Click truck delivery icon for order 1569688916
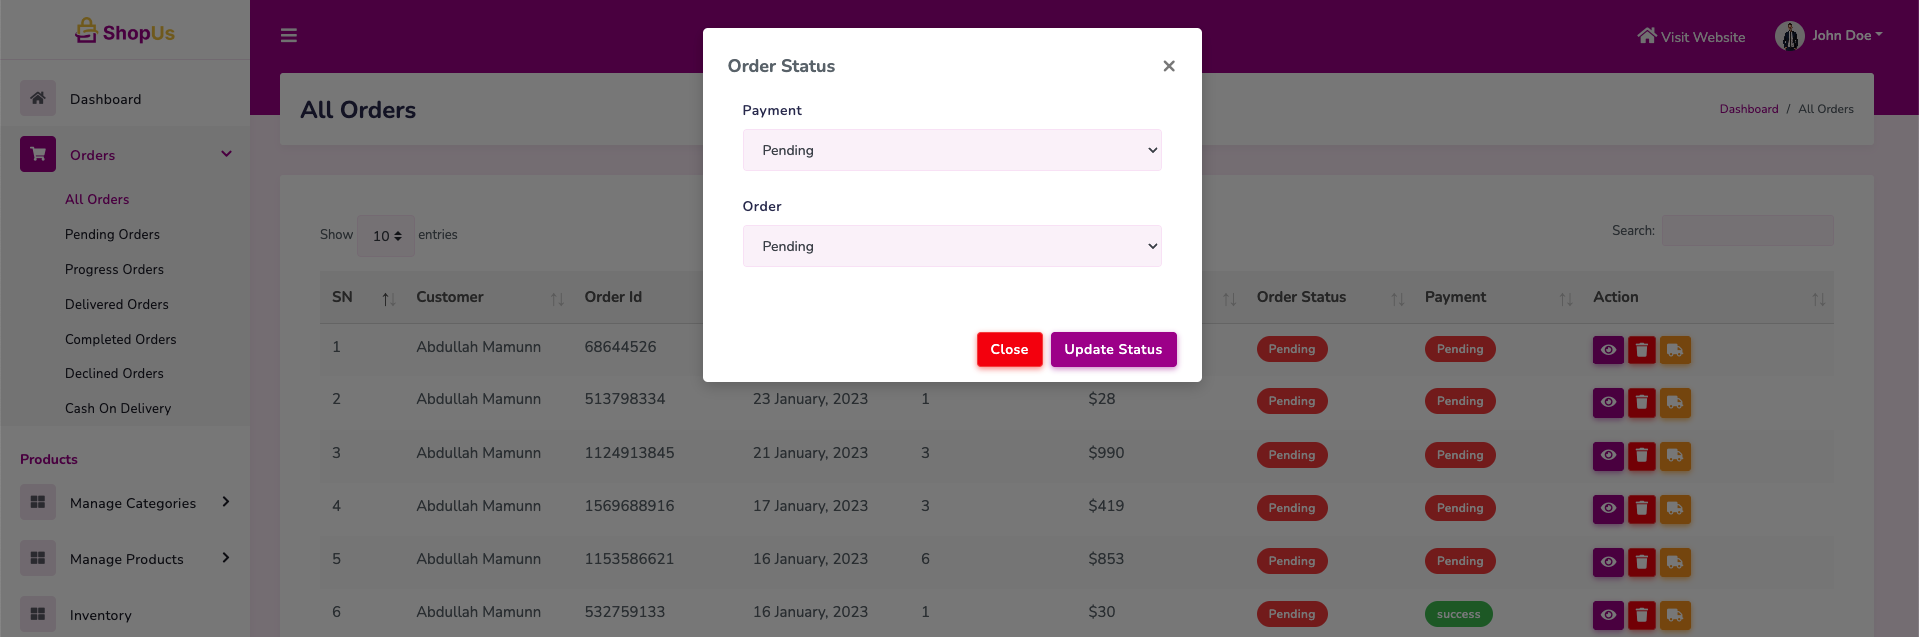 (1675, 509)
